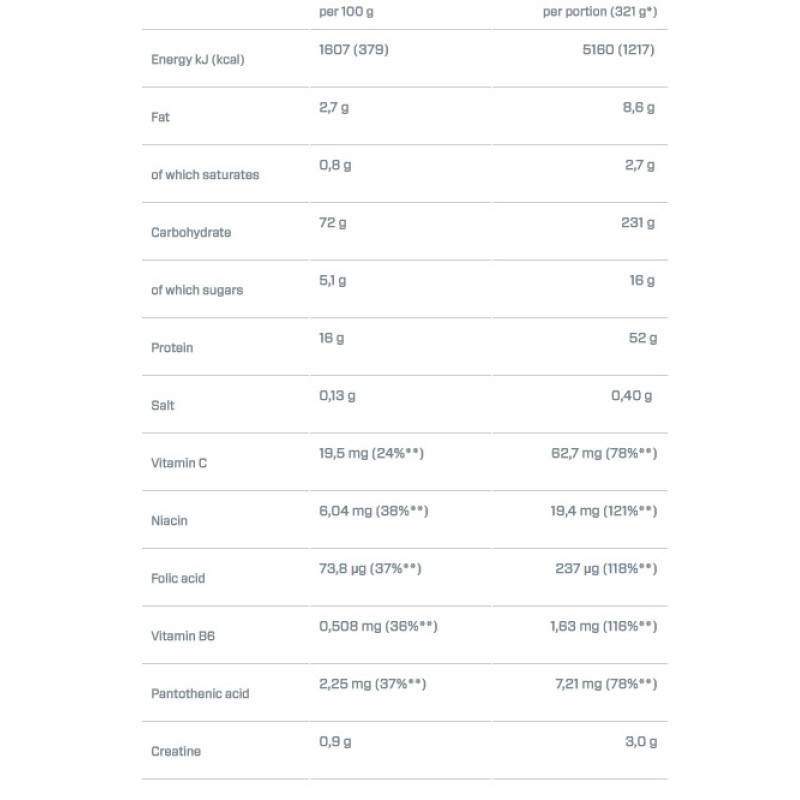800x800 pixels.
Task: Select the 'Fat' row label
Action: click(160, 117)
